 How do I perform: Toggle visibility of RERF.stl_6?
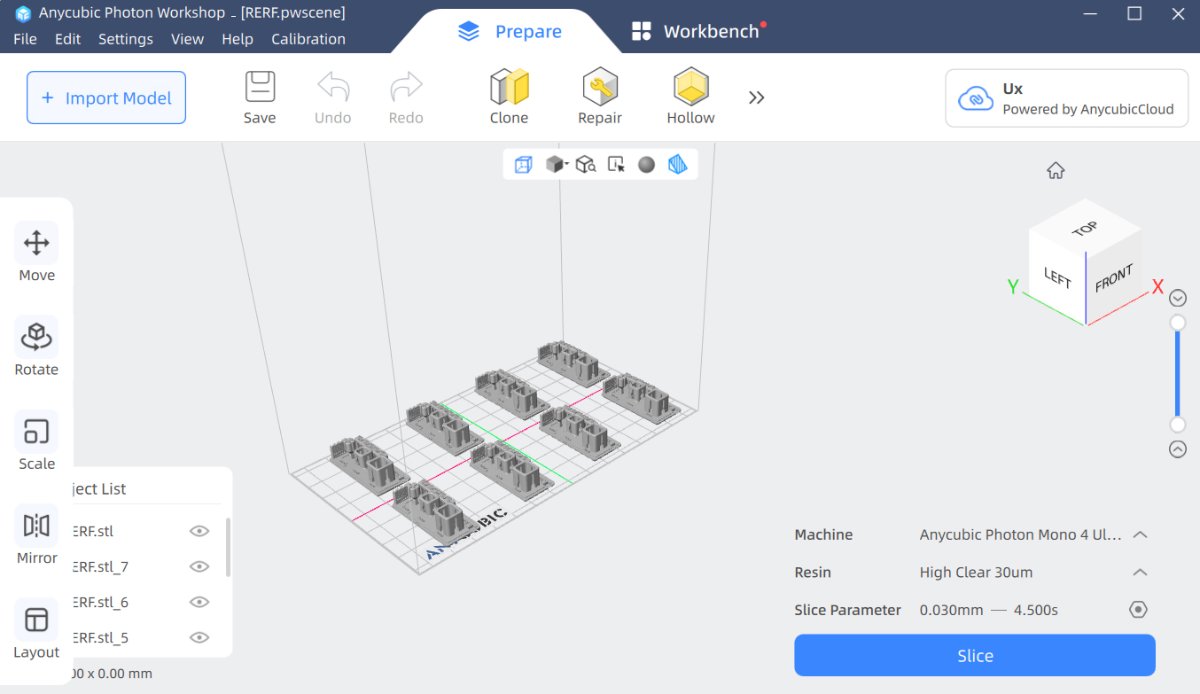(199, 602)
